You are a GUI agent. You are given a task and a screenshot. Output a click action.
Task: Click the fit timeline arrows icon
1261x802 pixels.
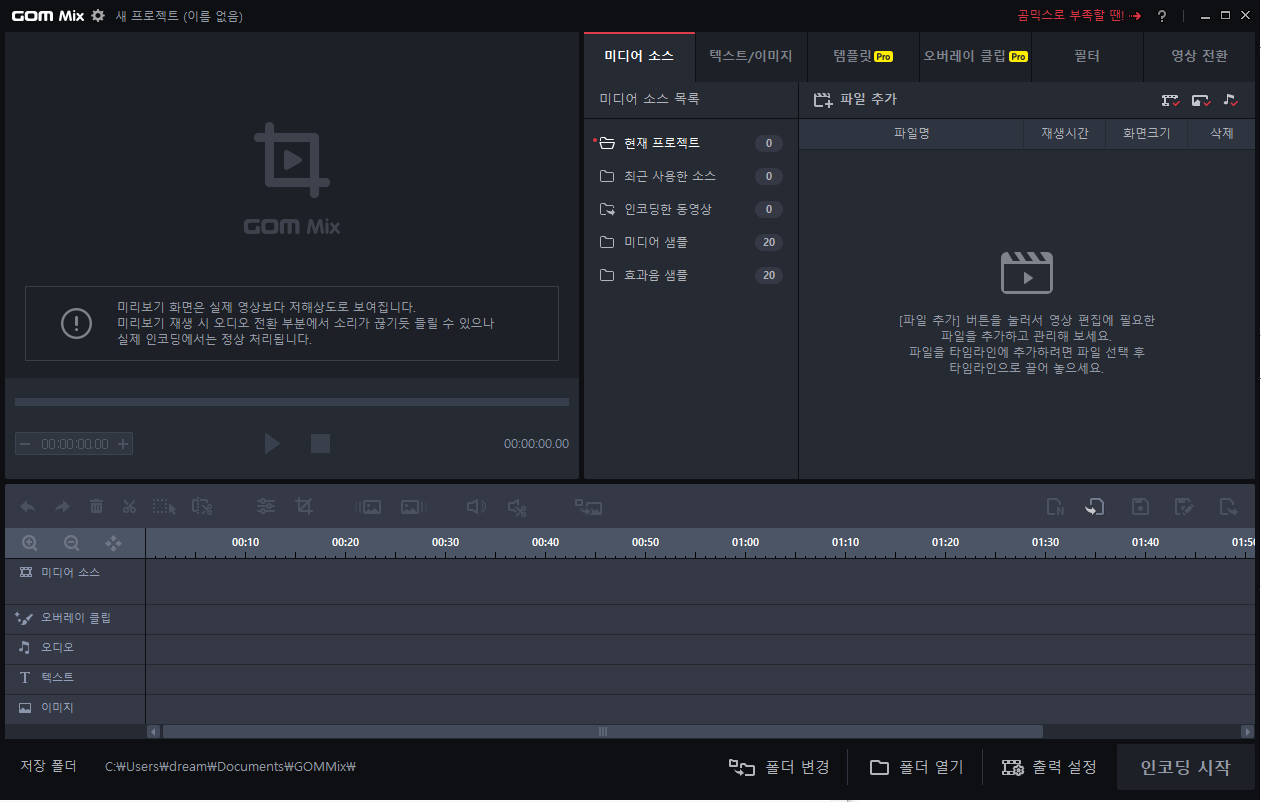114,543
